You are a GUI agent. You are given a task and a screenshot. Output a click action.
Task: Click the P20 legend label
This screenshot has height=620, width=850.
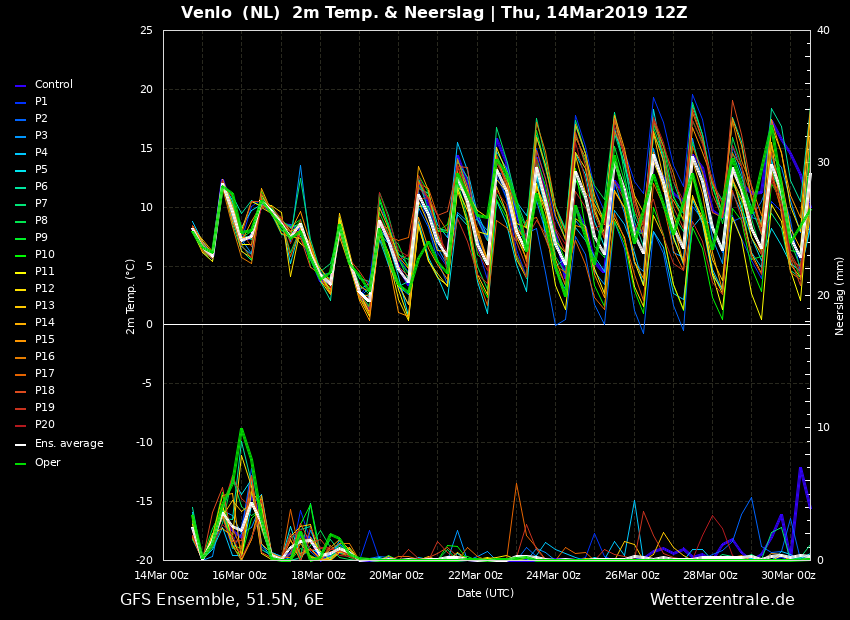[44, 425]
